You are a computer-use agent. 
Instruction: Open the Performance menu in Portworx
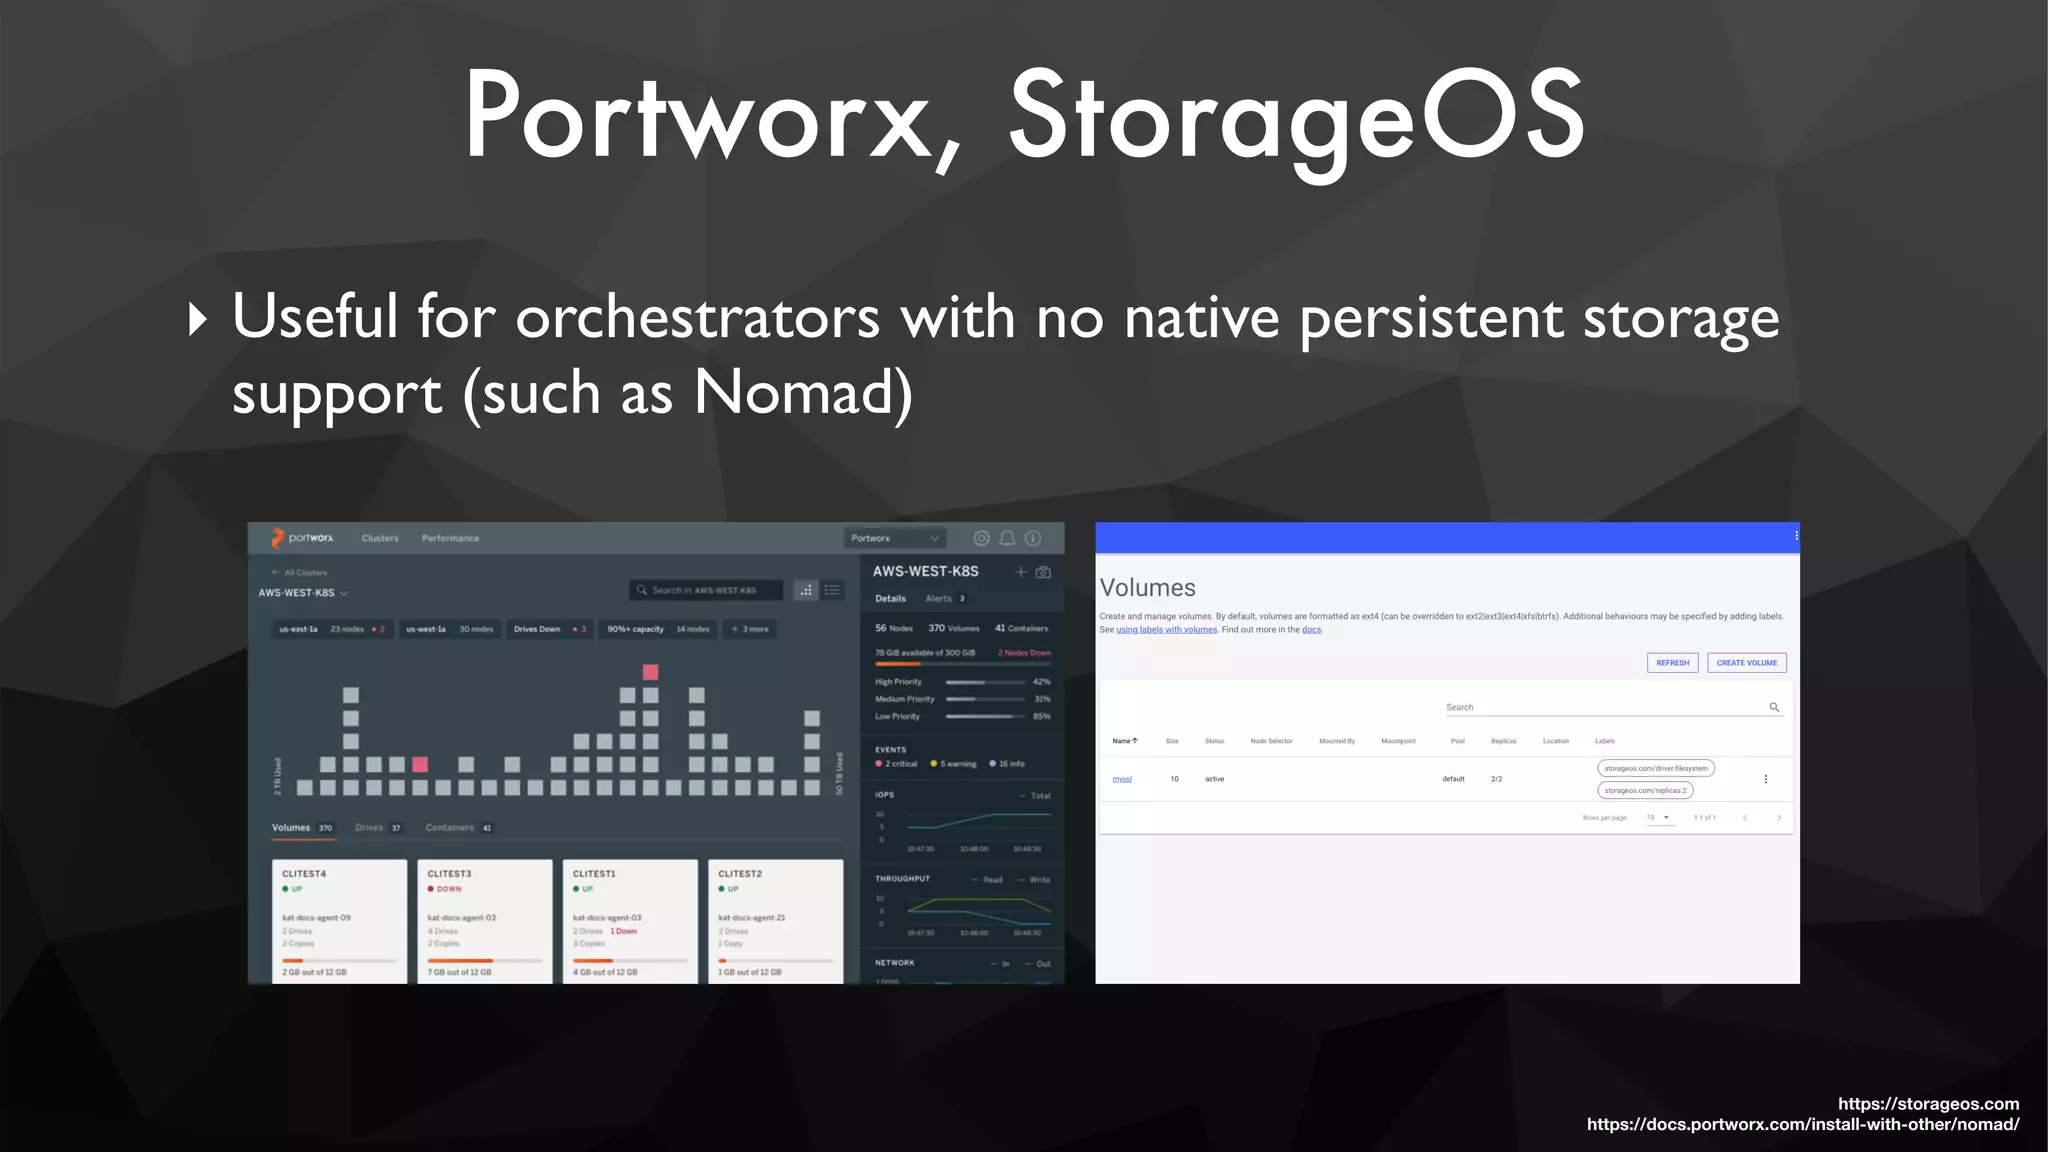[x=450, y=538]
